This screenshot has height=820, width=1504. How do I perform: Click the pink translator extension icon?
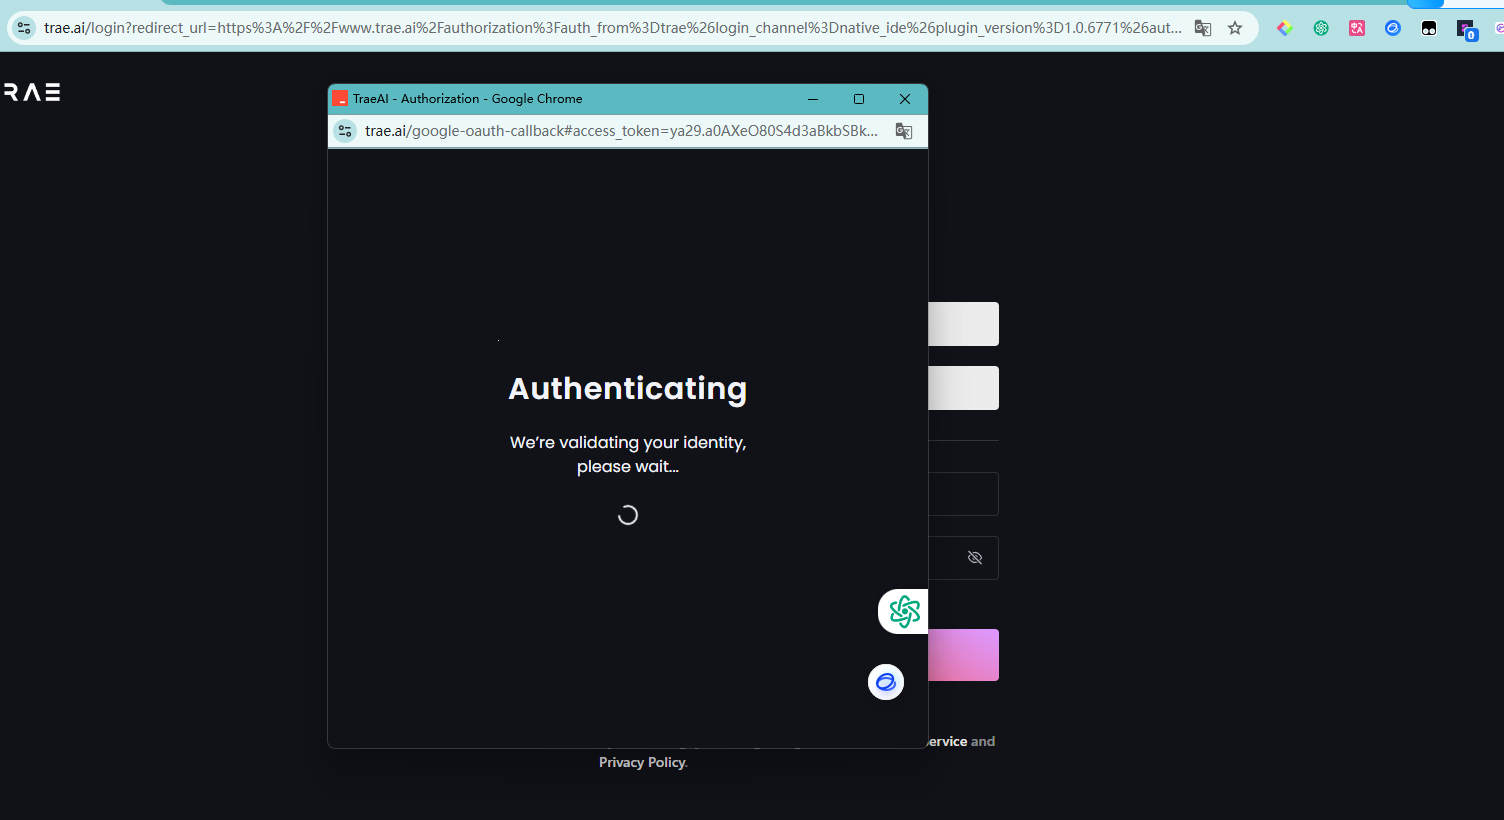coord(1357,28)
